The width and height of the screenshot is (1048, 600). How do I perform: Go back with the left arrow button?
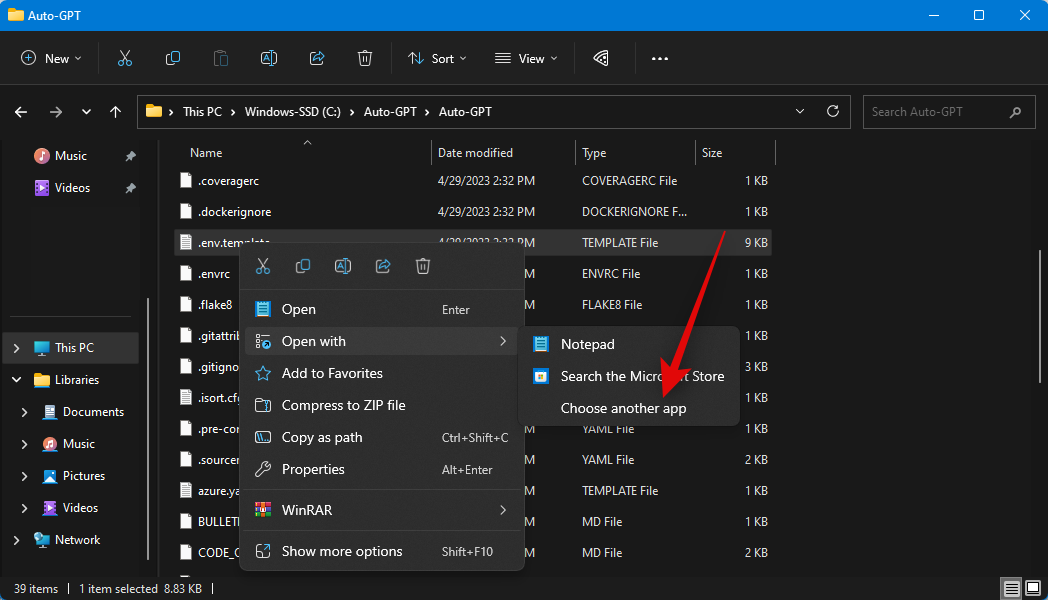21,112
